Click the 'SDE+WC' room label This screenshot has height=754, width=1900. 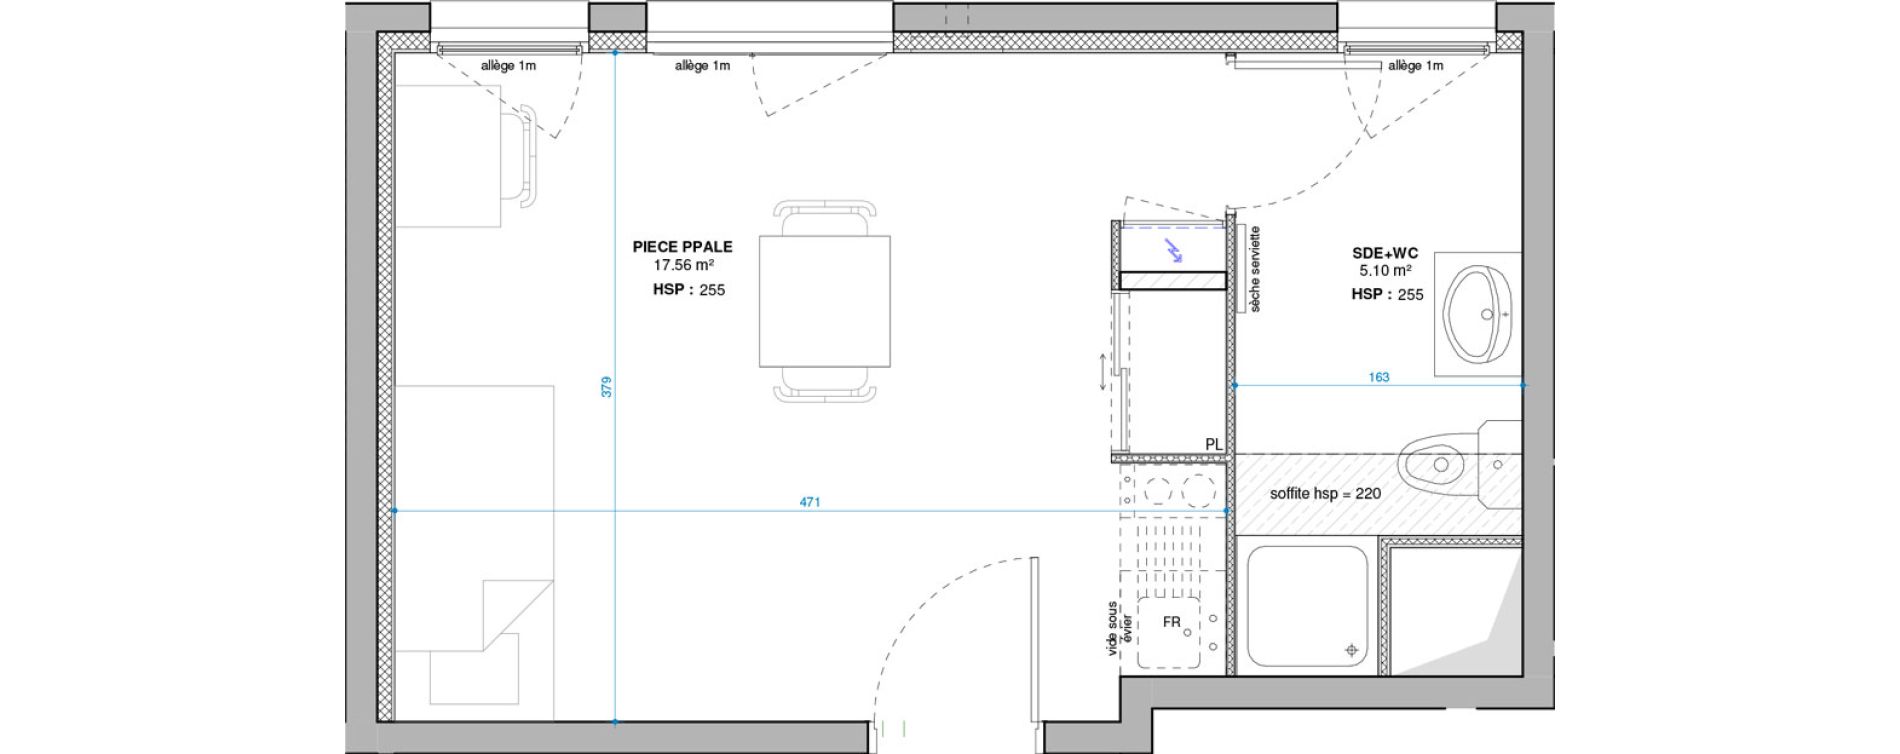(x=1385, y=254)
